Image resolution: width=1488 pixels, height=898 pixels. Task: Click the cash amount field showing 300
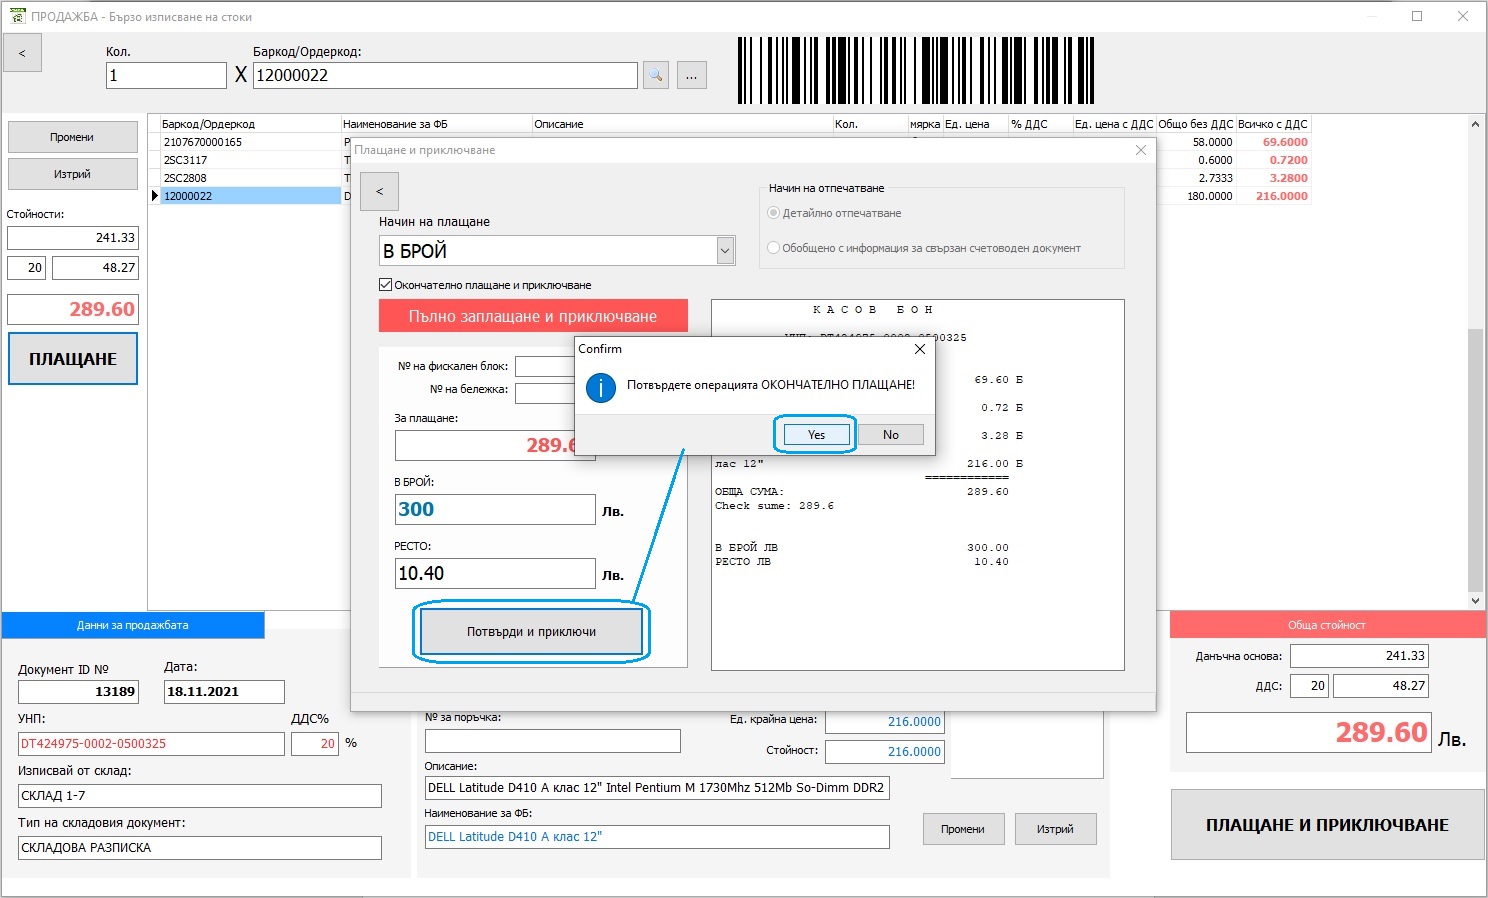(x=495, y=509)
